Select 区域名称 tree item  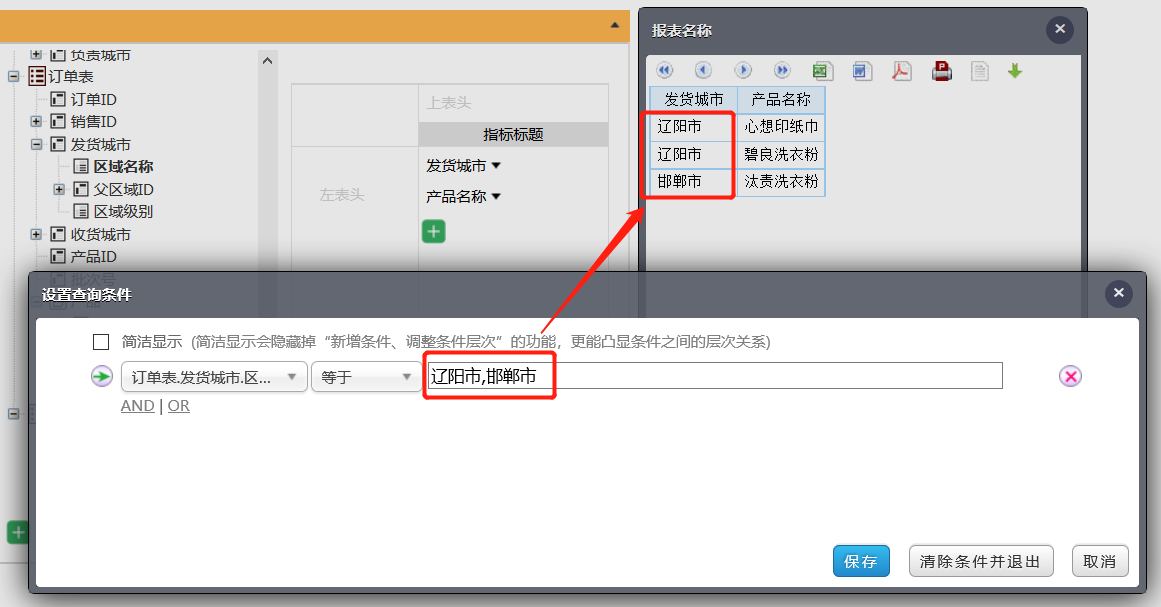pyautogui.click(x=124, y=167)
